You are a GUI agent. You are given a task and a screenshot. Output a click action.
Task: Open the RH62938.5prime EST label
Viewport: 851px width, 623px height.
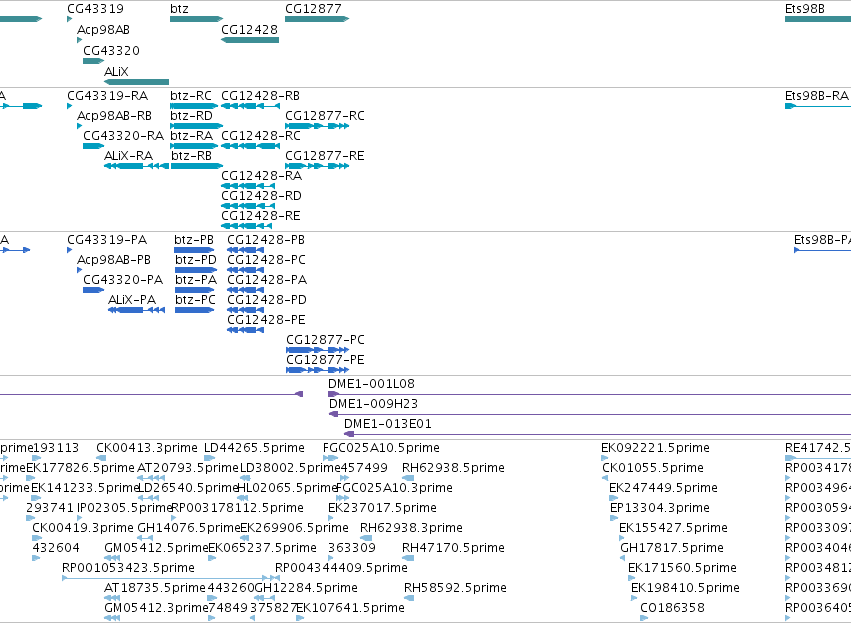454,468
